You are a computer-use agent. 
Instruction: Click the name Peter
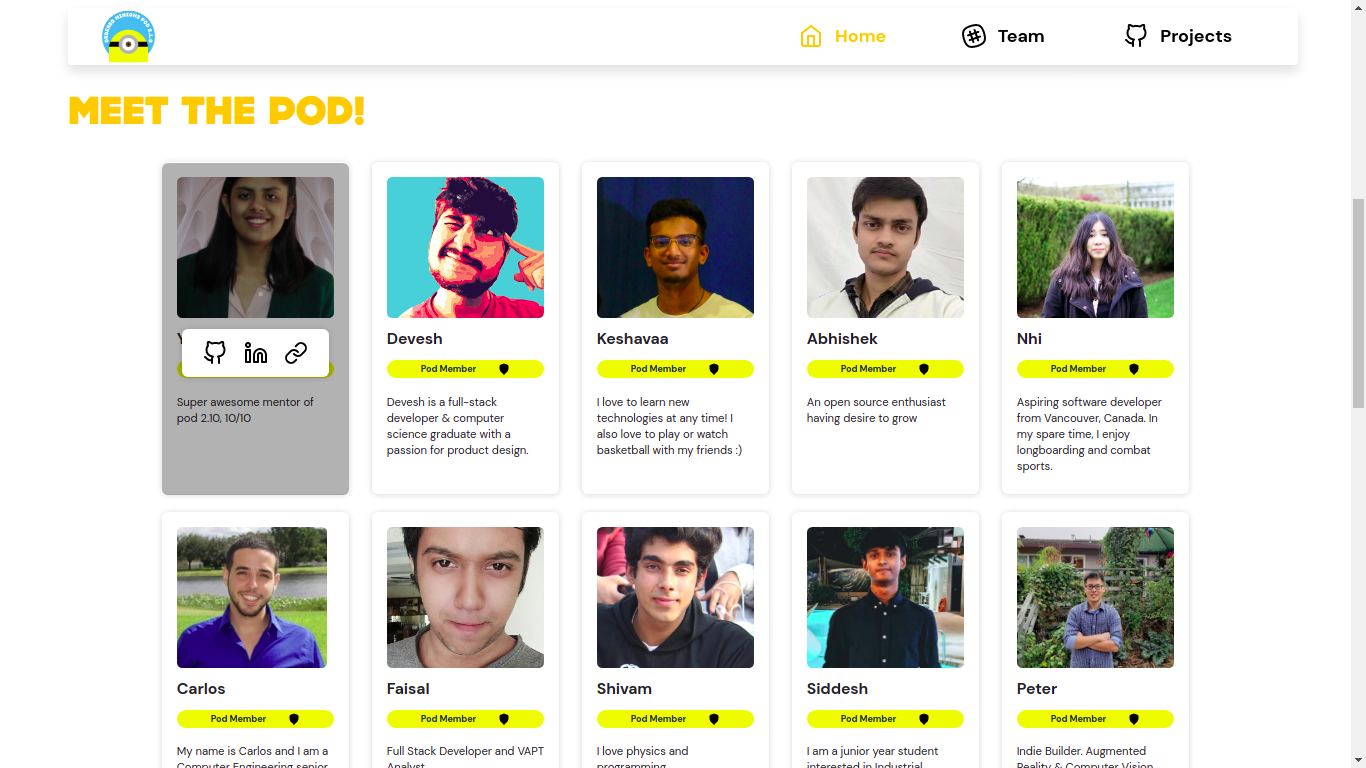(1037, 689)
